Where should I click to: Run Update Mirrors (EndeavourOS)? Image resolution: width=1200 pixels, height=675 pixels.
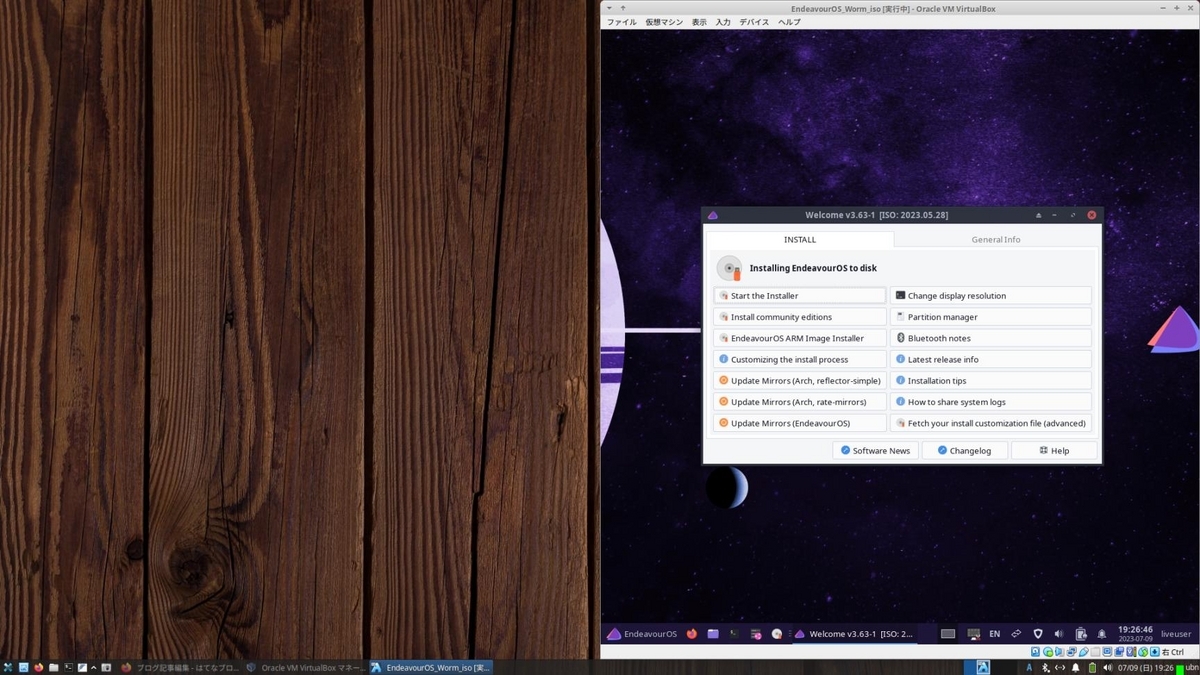point(800,423)
